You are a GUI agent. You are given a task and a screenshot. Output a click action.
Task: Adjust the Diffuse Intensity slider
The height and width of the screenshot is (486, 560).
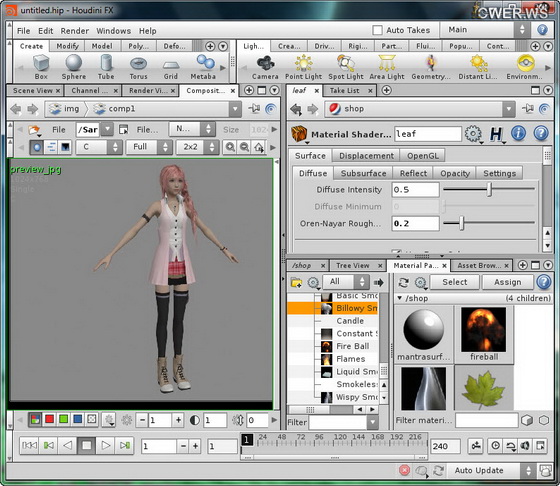click(489, 189)
